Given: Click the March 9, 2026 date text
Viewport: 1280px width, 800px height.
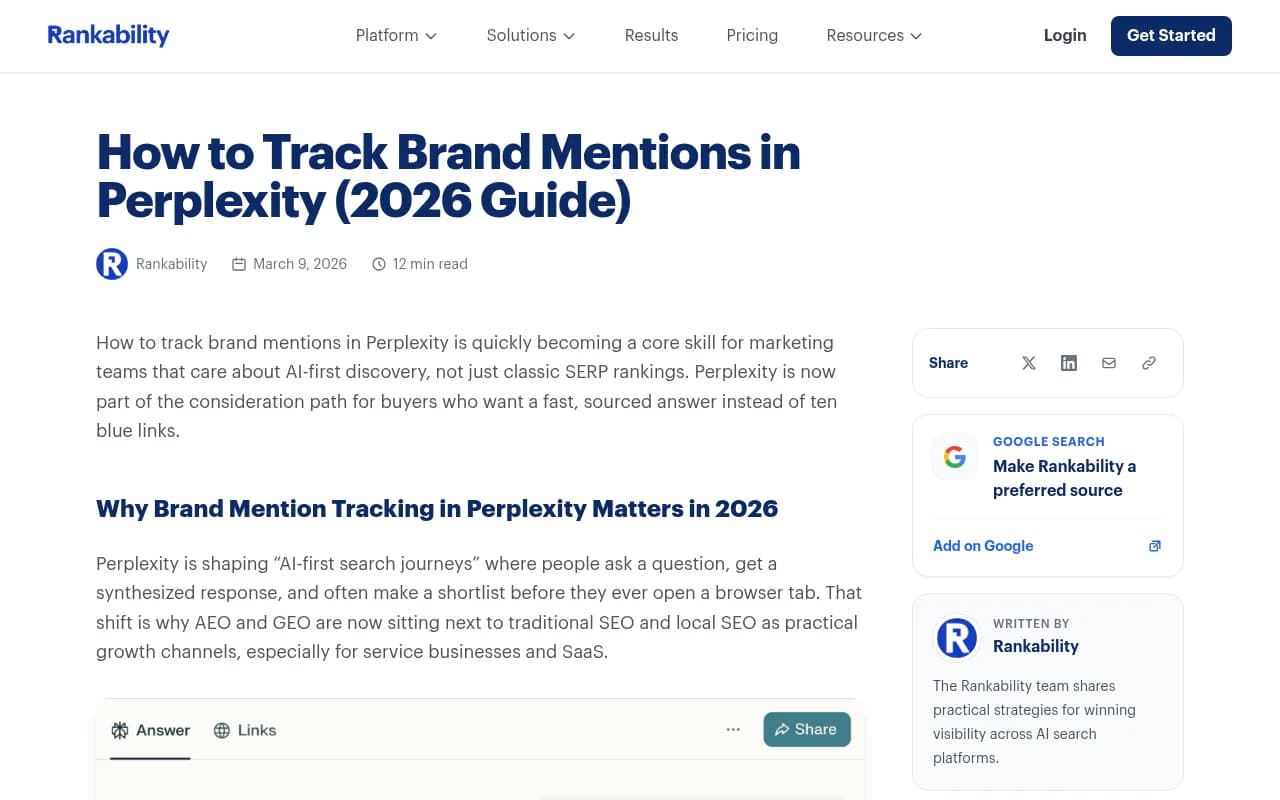Looking at the screenshot, I should [300, 264].
